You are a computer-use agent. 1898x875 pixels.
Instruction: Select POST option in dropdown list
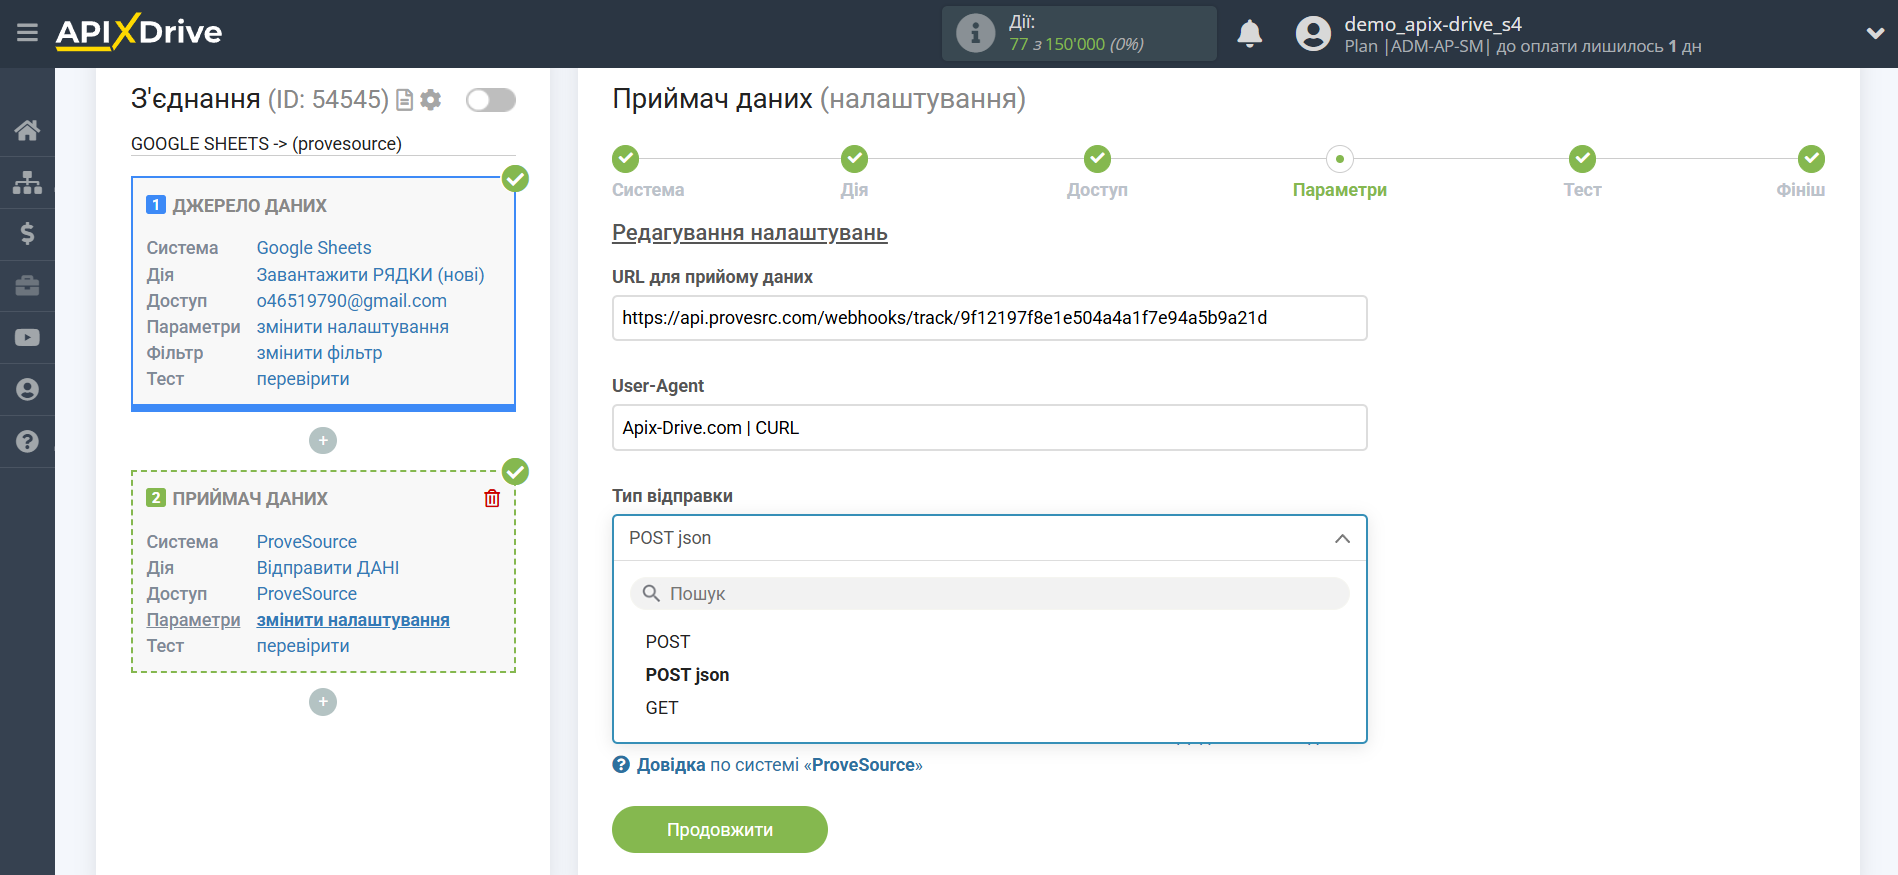tap(668, 642)
